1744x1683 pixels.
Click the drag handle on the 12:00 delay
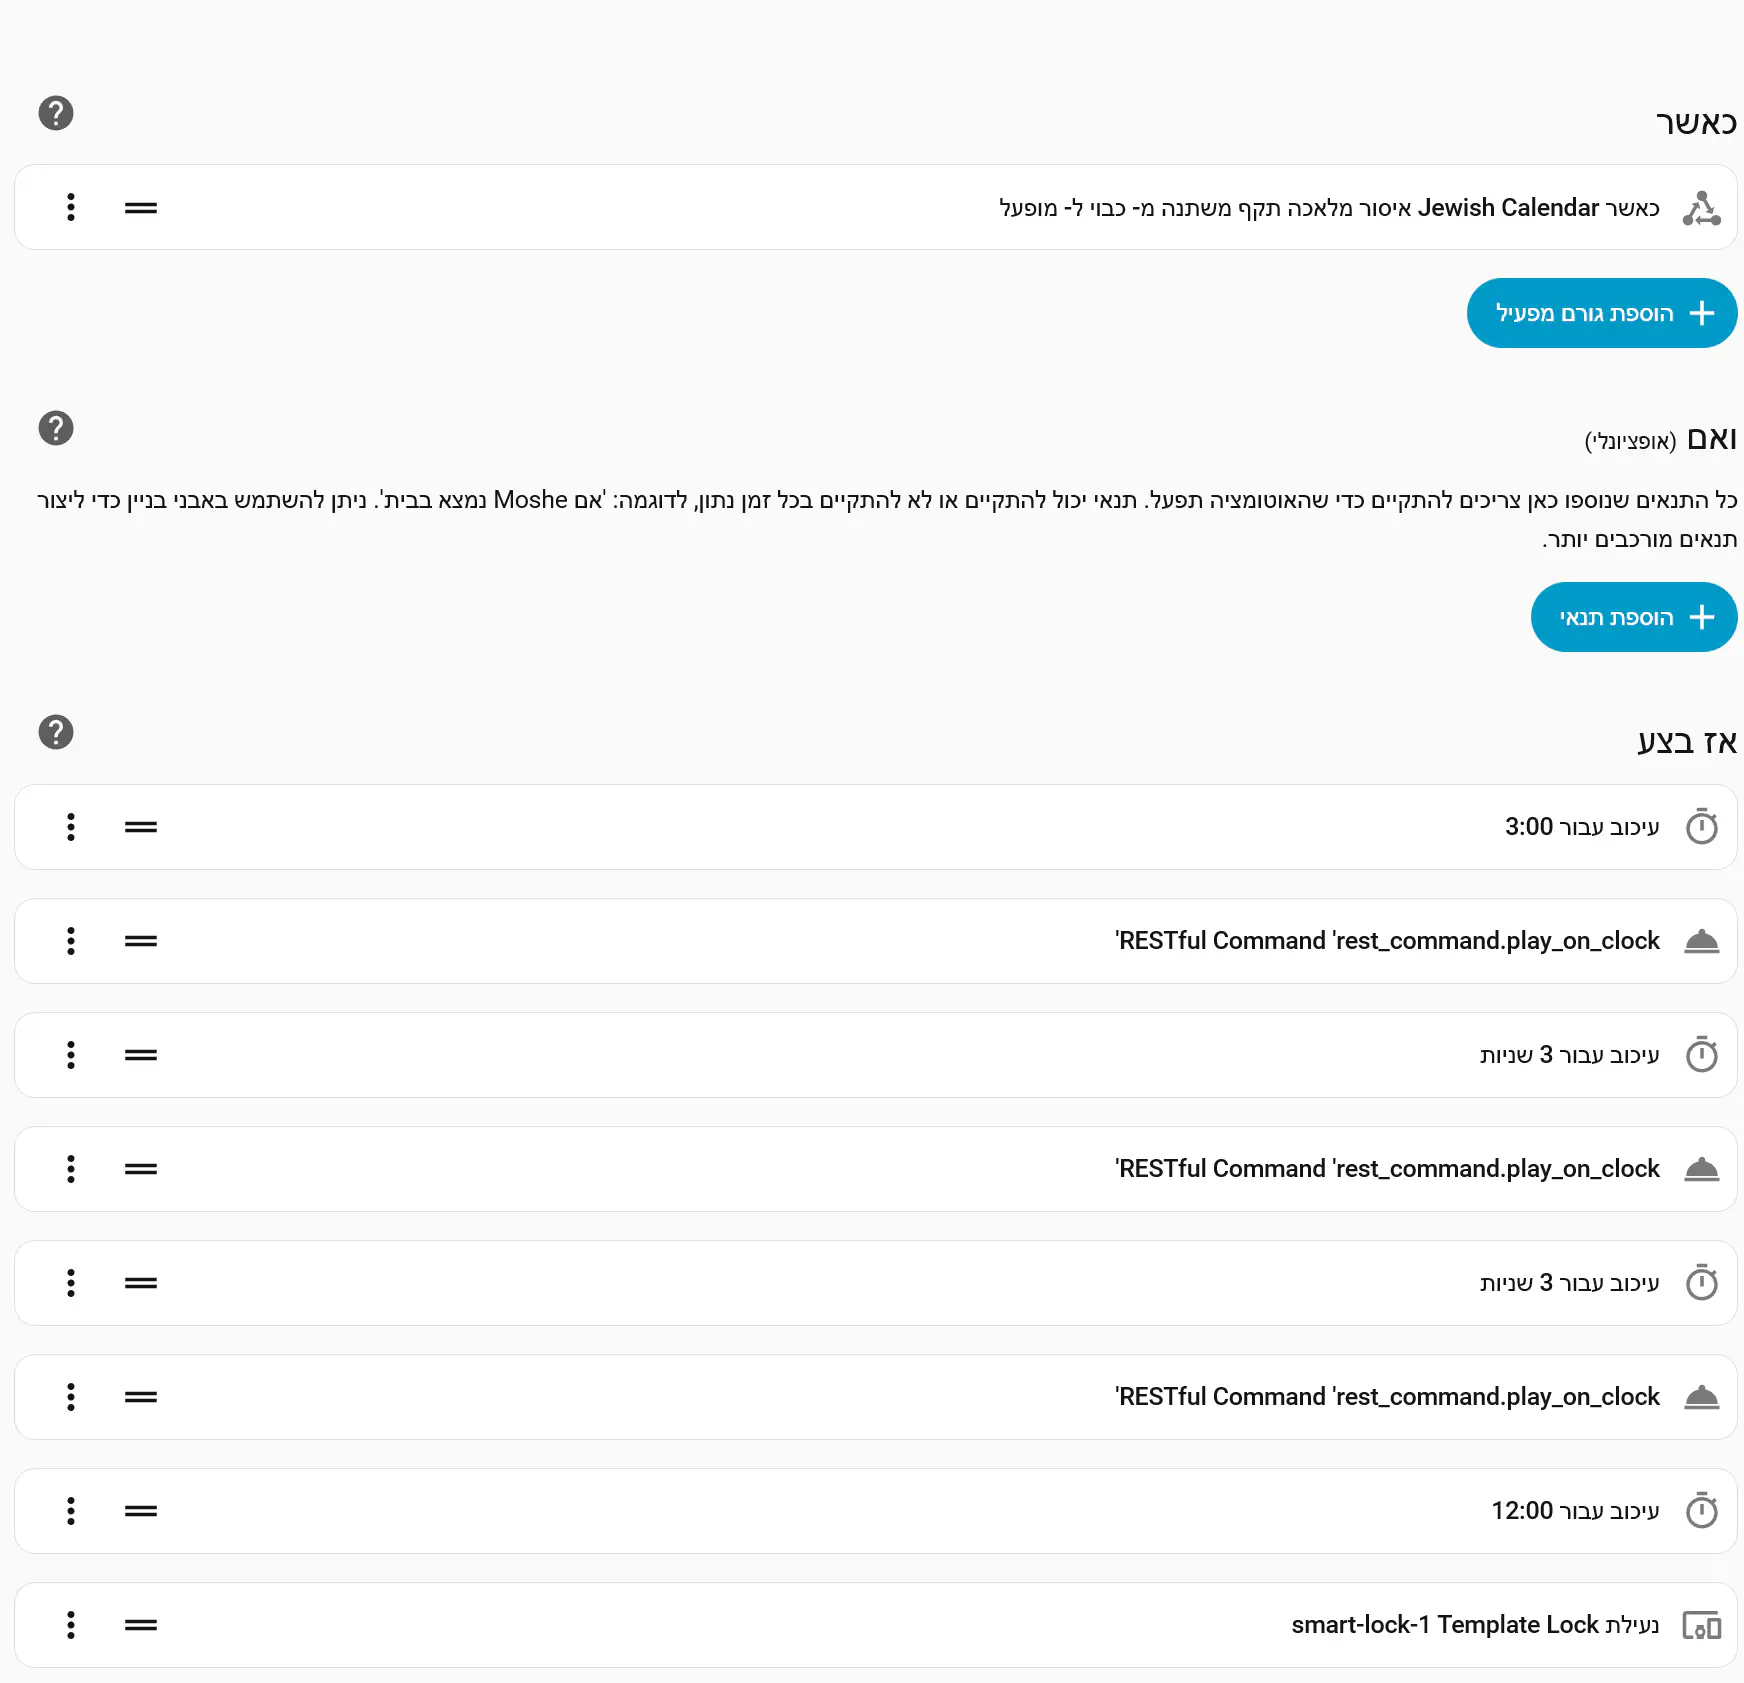(141, 1511)
